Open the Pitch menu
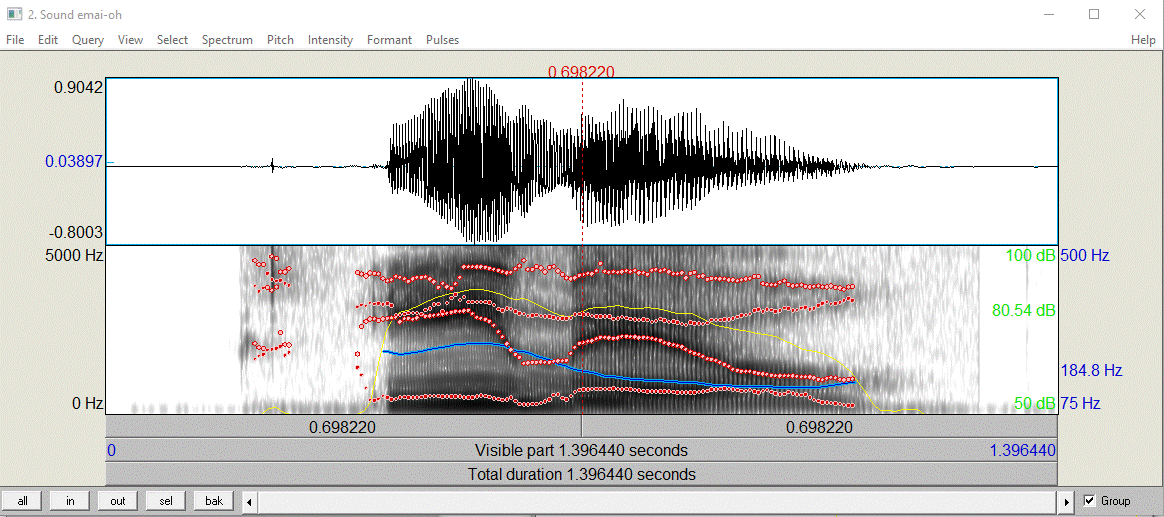1164x517 pixels. (281, 40)
